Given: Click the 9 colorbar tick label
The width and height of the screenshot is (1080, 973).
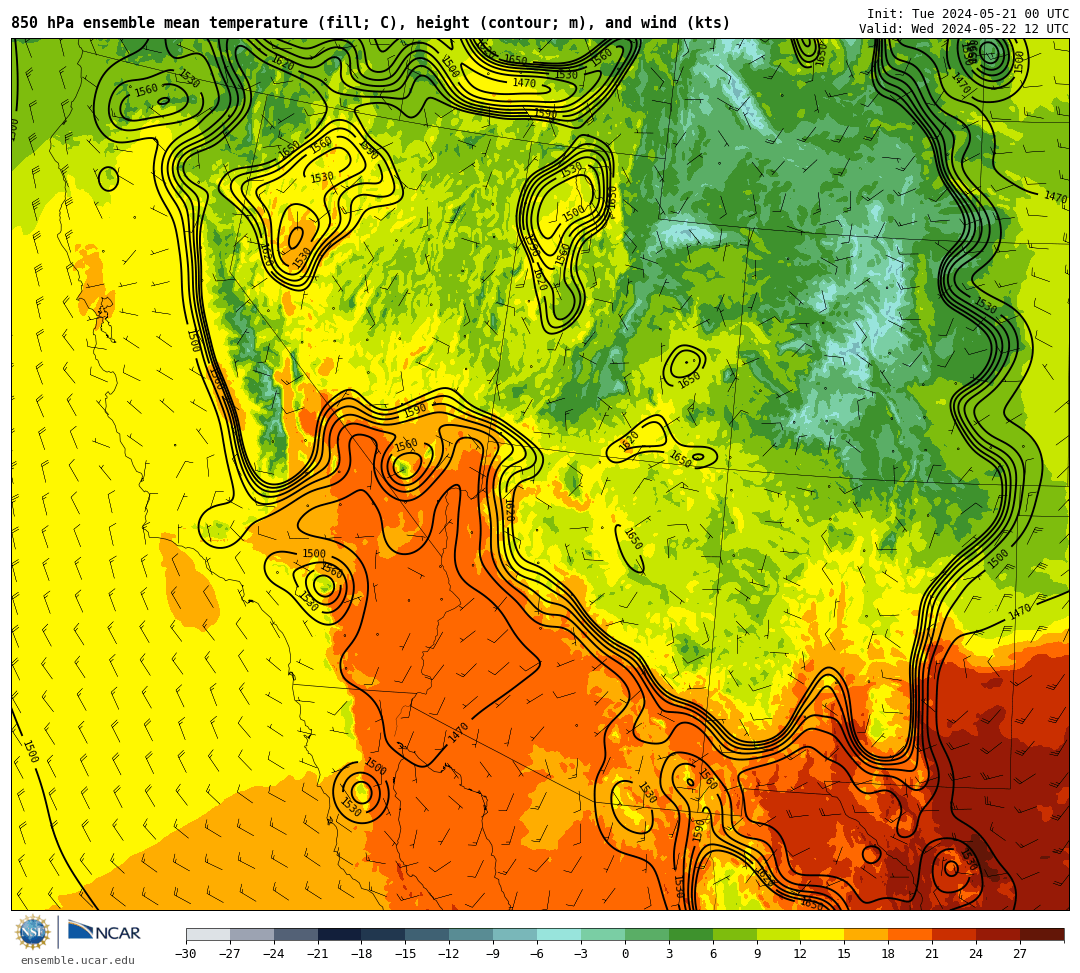Looking at the screenshot, I should click(x=757, y=954).
